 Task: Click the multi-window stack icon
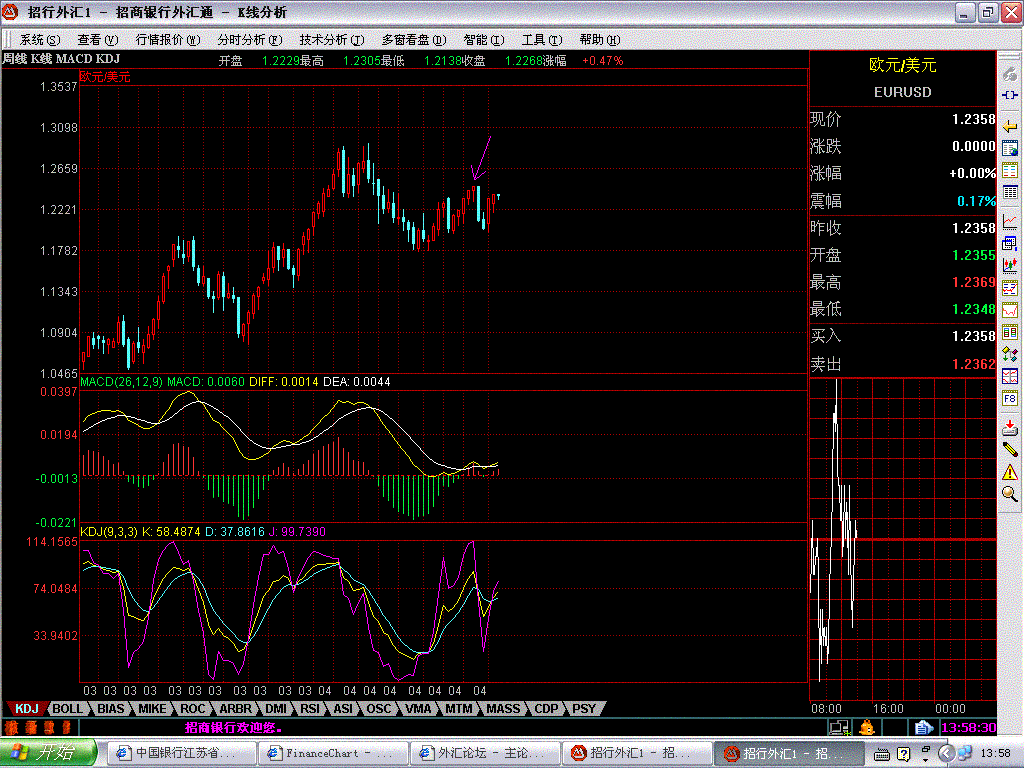pyautogui.click(x=1010, y=244)
